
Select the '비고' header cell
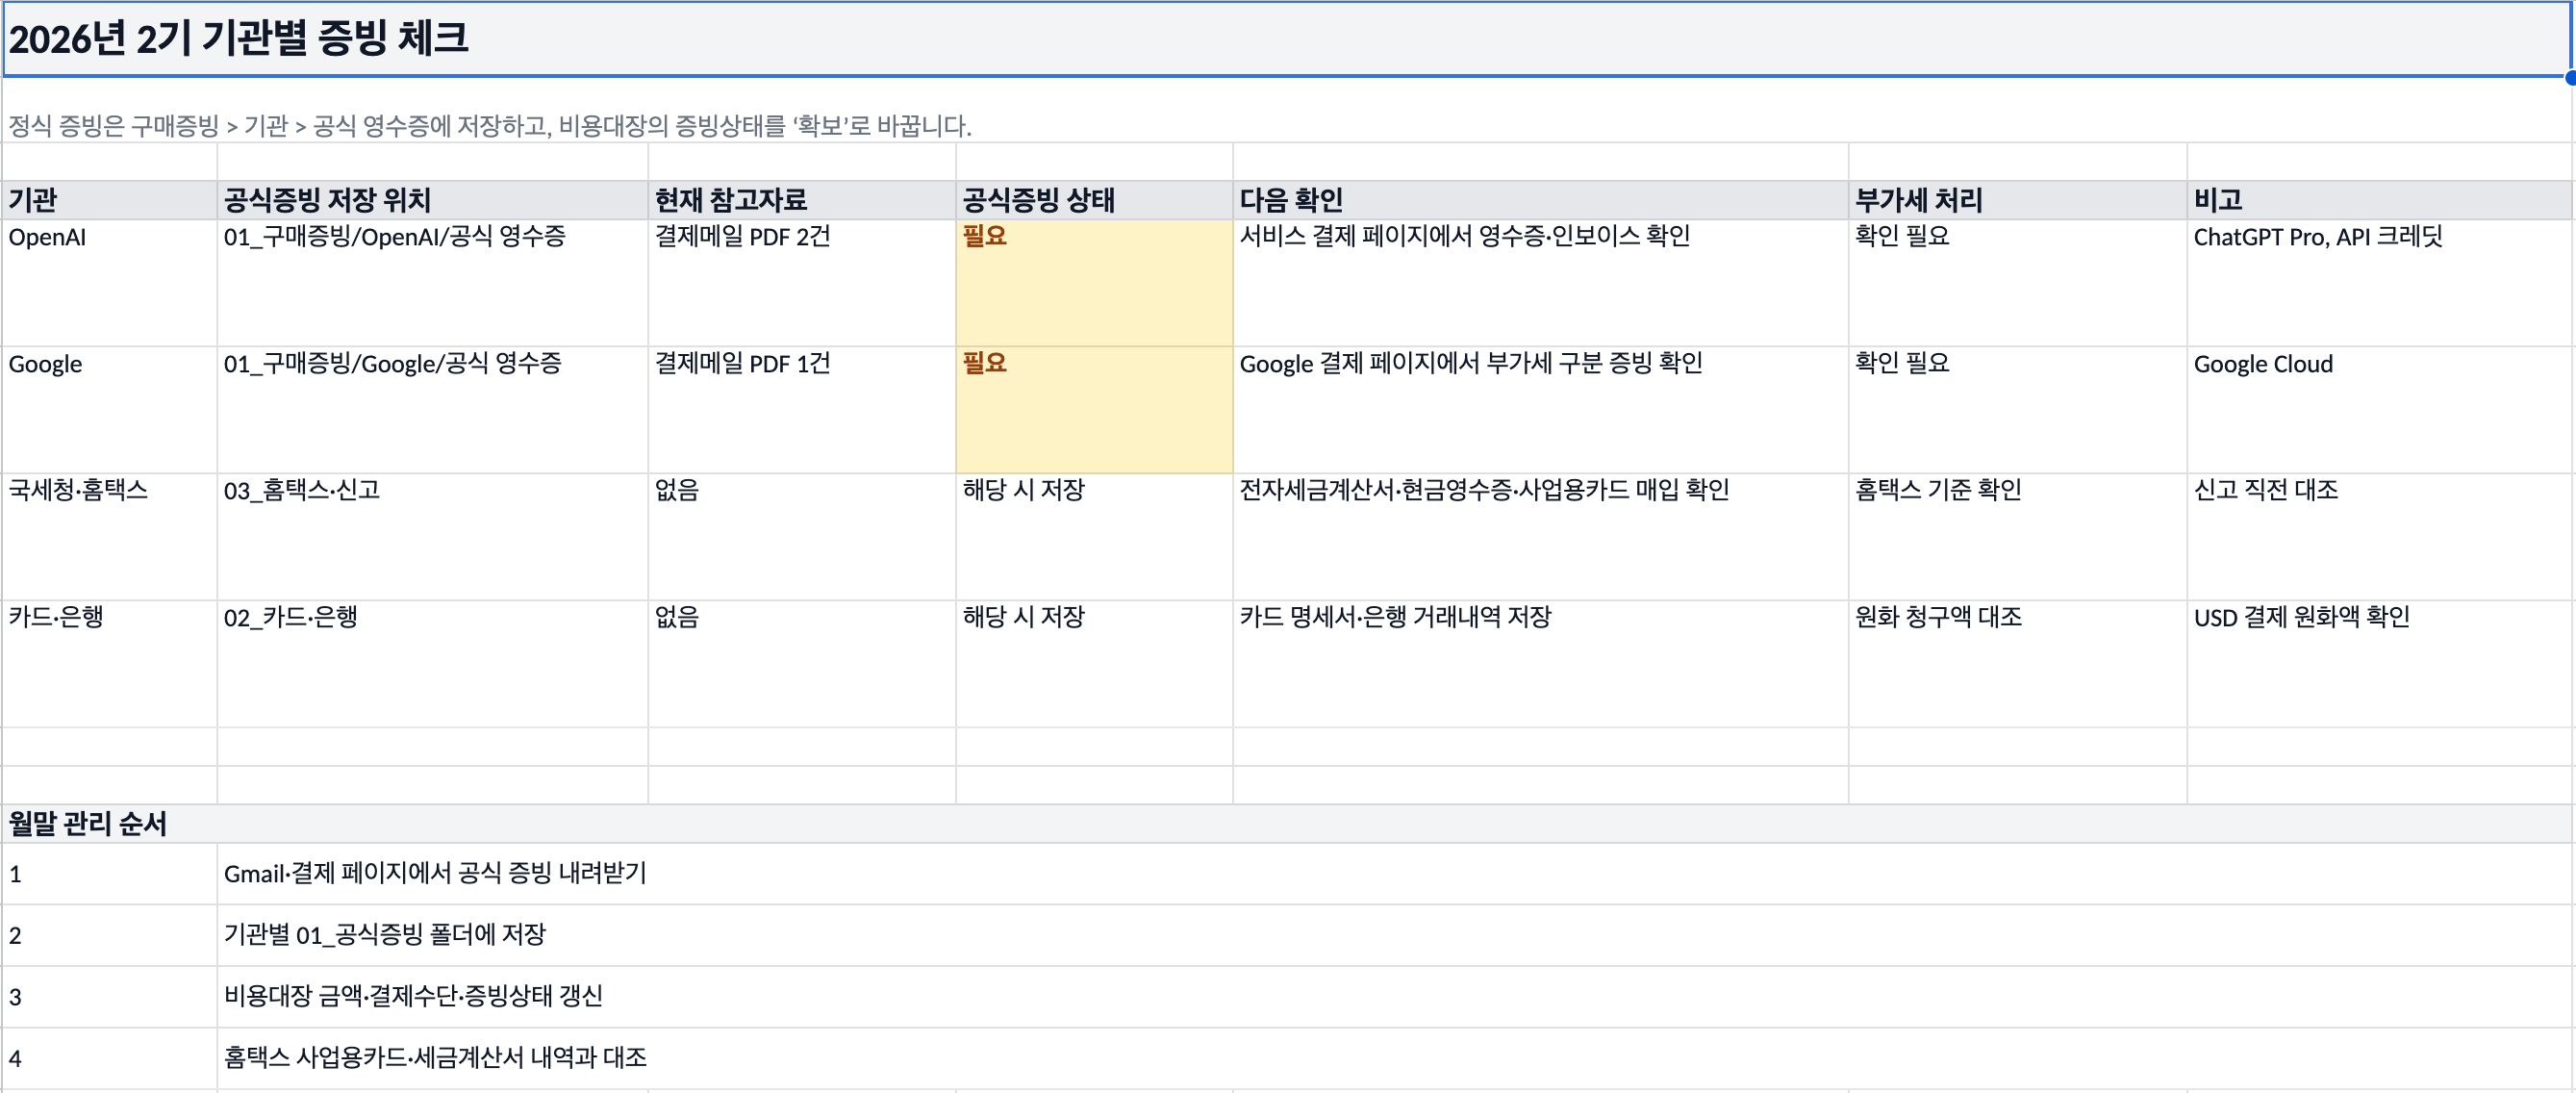click(x=2379, y=200)
